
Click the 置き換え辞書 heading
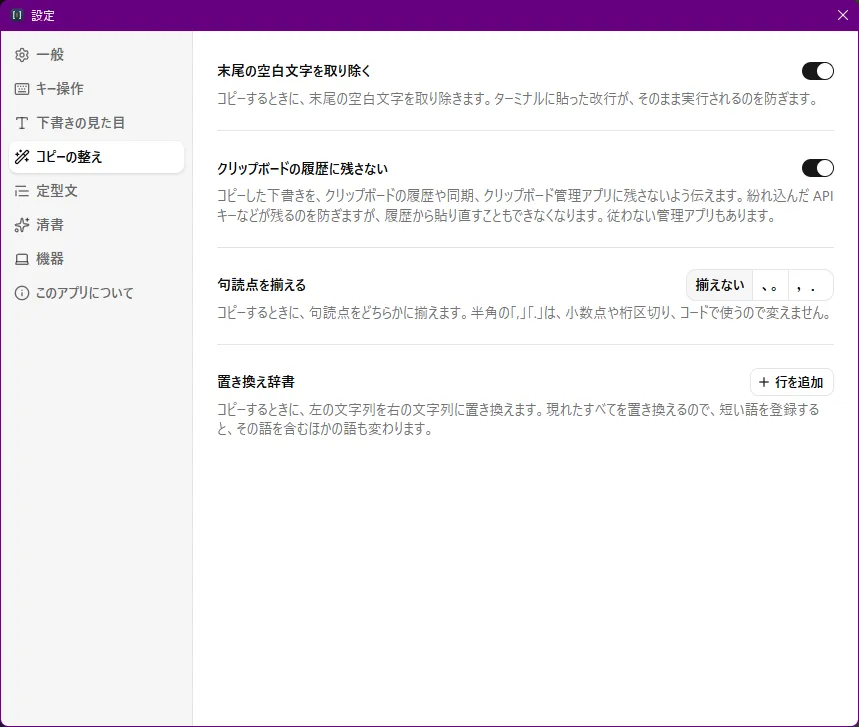click(256, 382)
